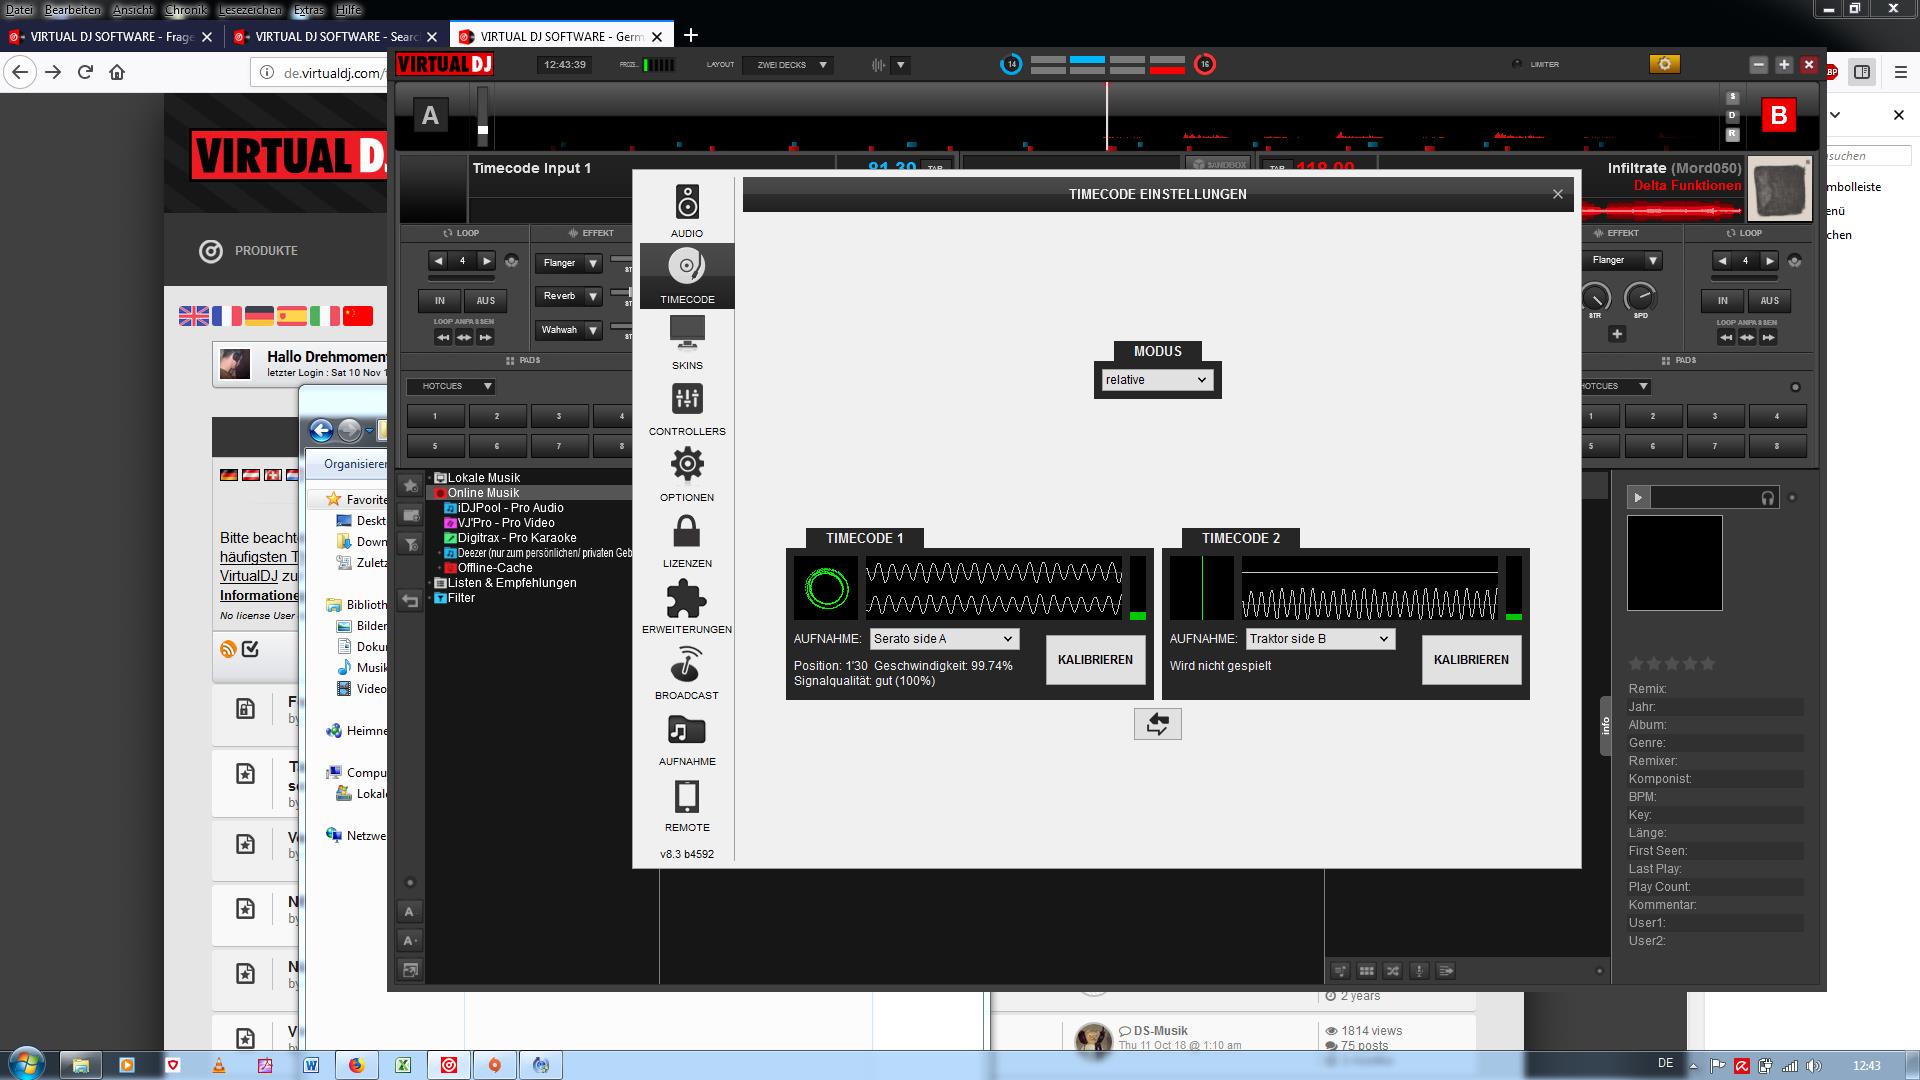The width and height of the screenshot is (1920, 1080).
Task: Toggle loop AUS on left deck
Action: 486,300
